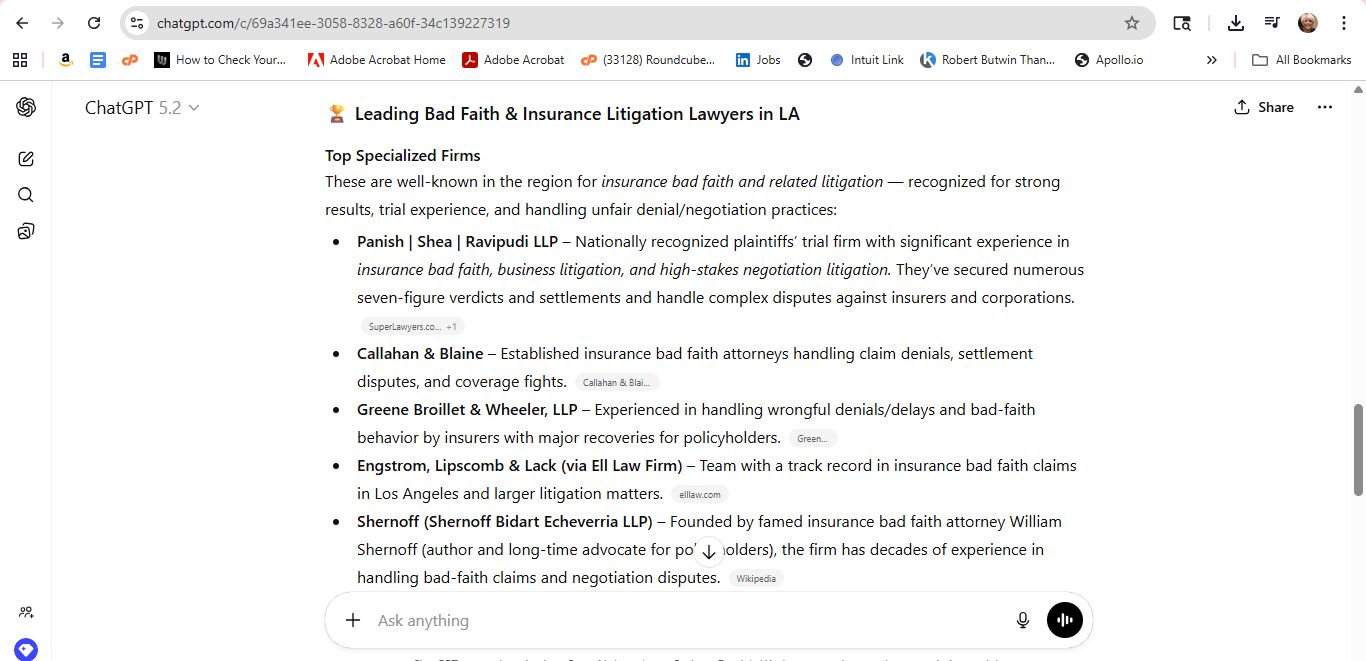Open the Google Docs bookmark icon
This screenshot has height=661, width=1366.
97,60
